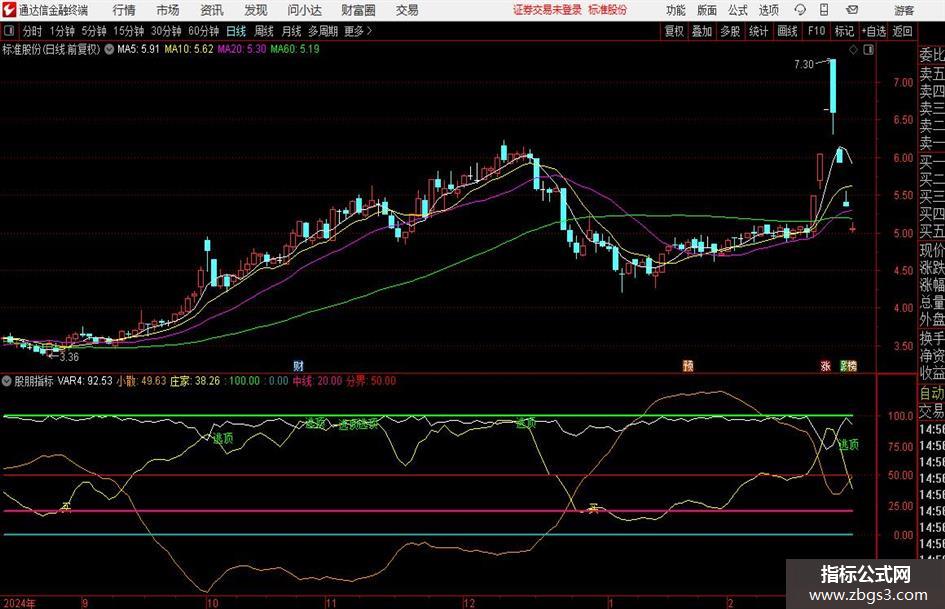Switch to the 15分钟 period tab
Screen dimensions: 945x609
pyautogui.click(x=128, y=31)
